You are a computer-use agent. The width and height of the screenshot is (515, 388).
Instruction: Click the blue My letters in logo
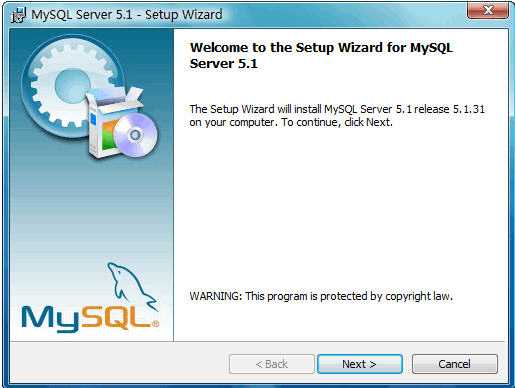51,319
